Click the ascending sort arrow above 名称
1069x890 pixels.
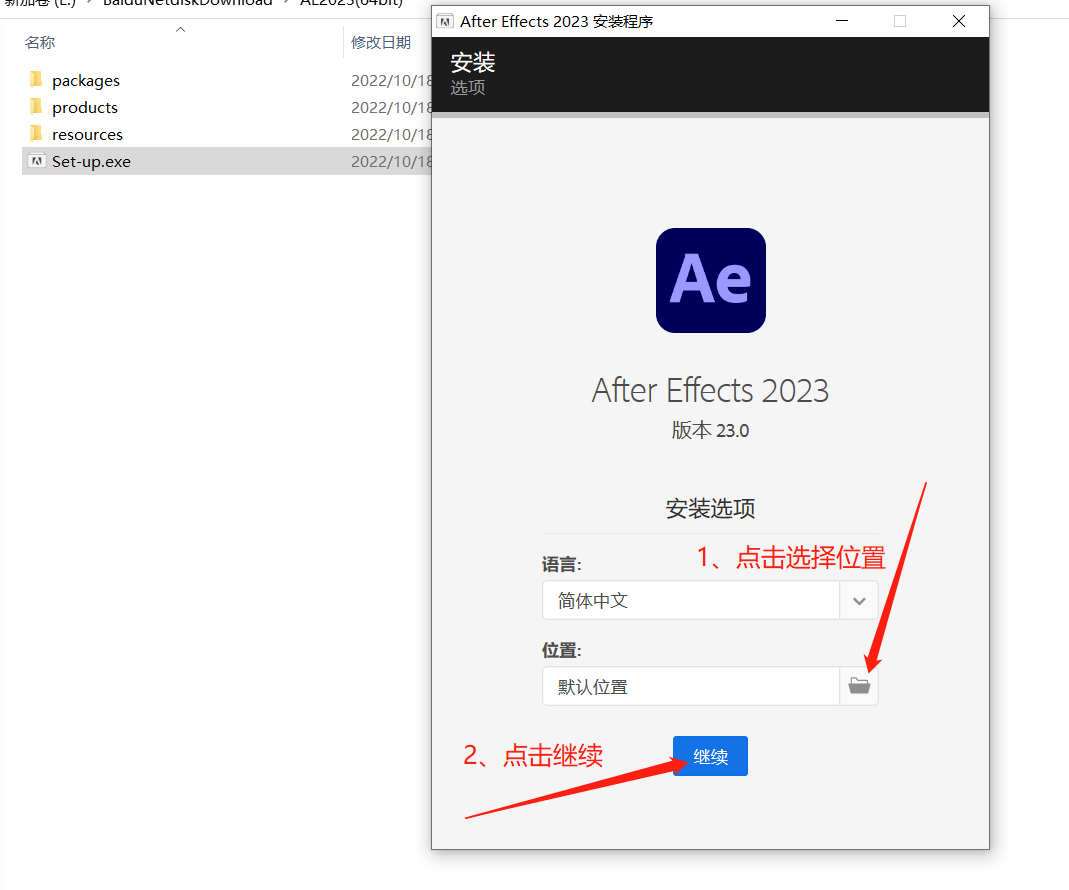point(180,29)
